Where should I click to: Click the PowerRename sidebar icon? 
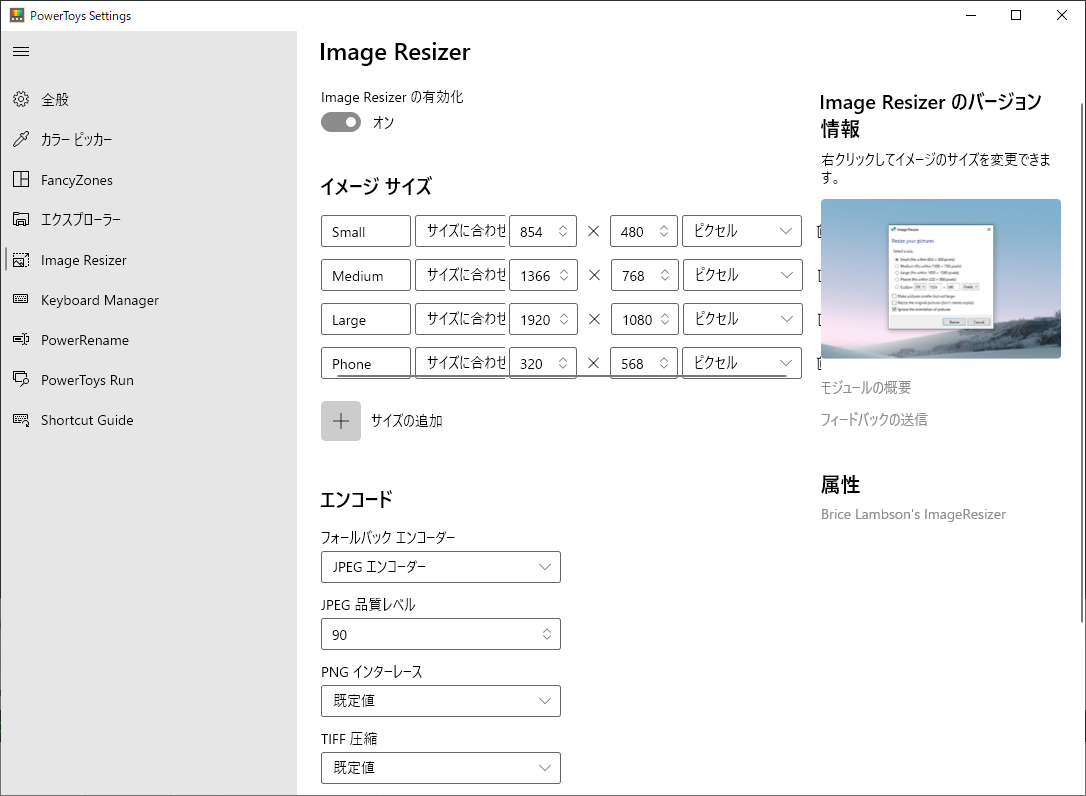click(x=21, y=339)
